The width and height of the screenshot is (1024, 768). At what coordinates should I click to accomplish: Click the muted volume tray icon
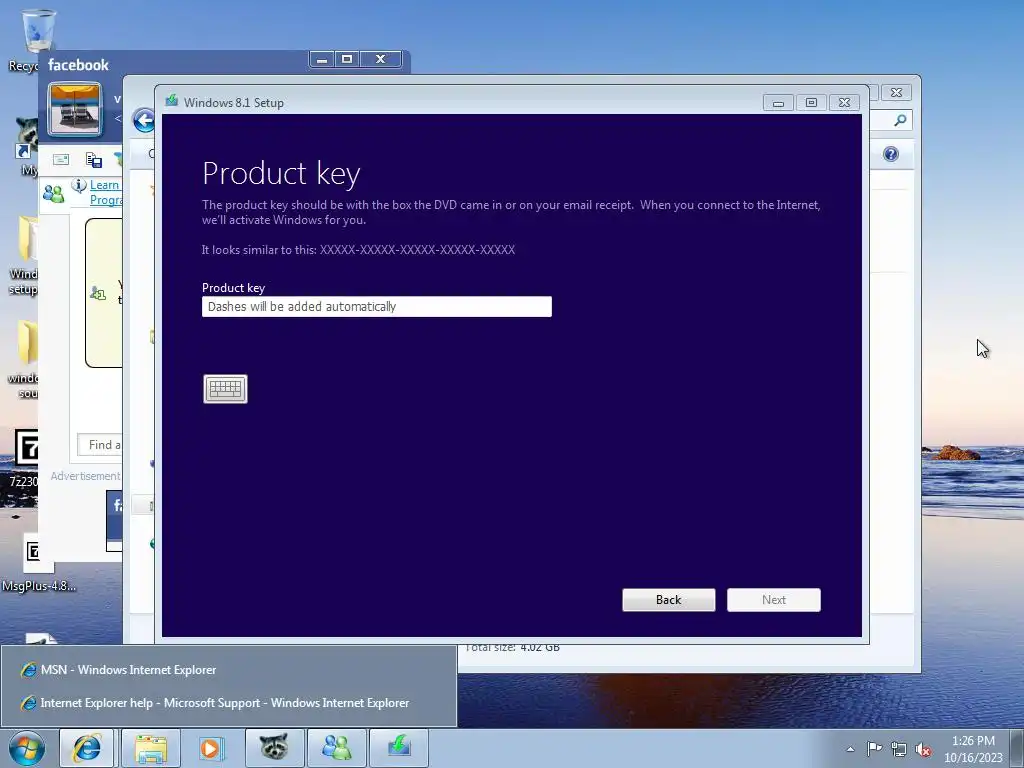(923, 749)
